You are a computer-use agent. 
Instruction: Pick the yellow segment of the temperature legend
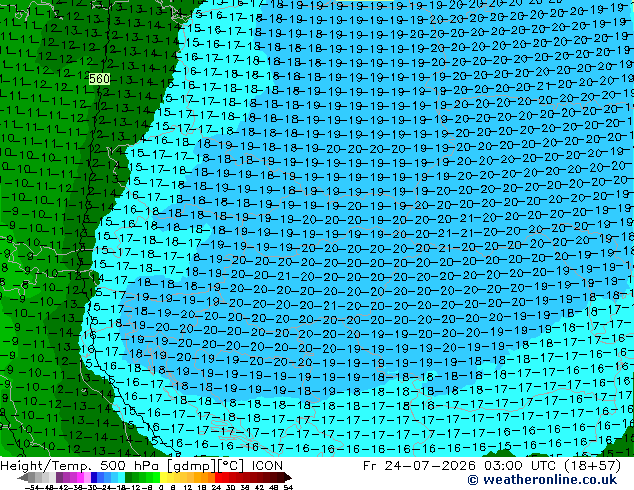[x=163, y=477]
